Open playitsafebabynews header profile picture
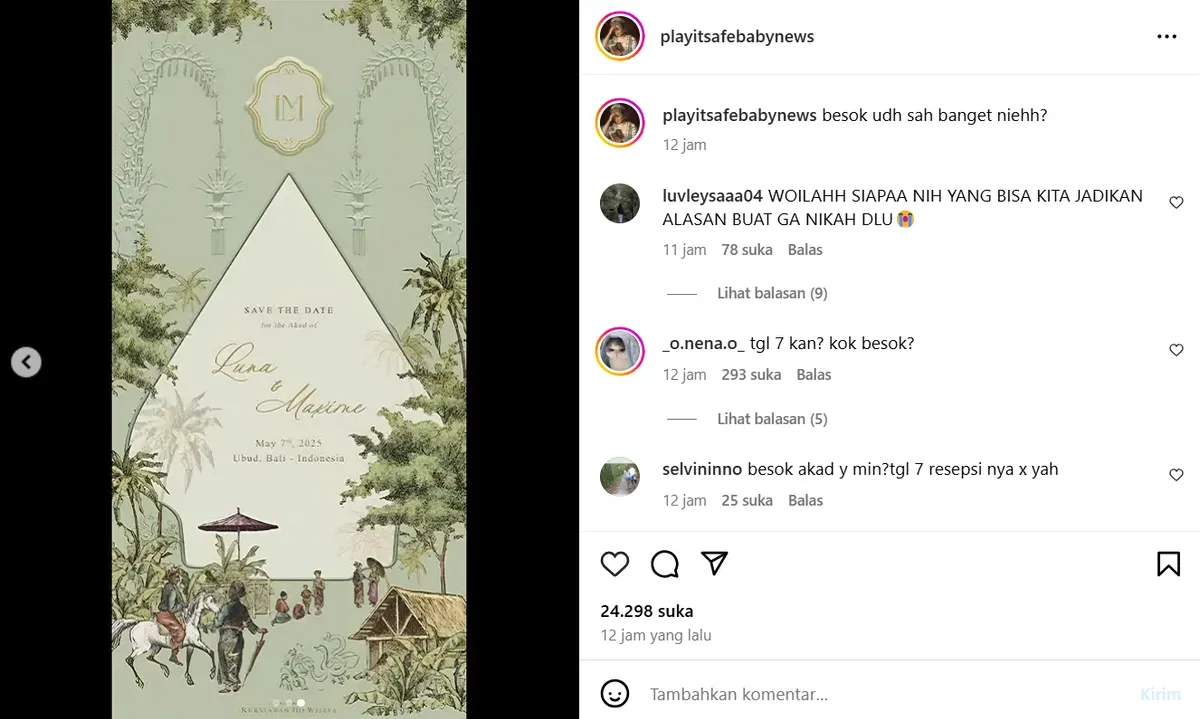The width and height of the screenshot is (1200, 719). click(x=620, y=37)
